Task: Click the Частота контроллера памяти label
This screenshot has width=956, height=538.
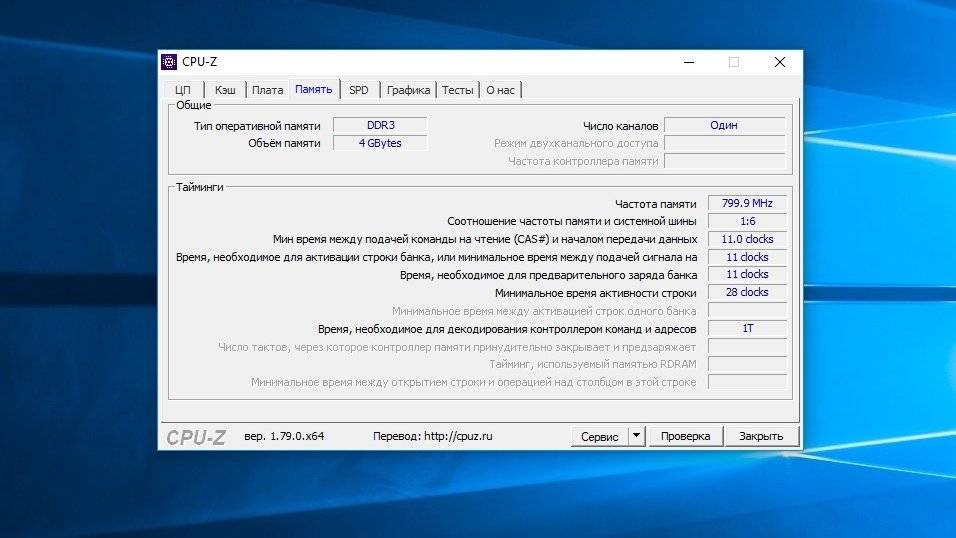Action: click(x=583, y=161)
